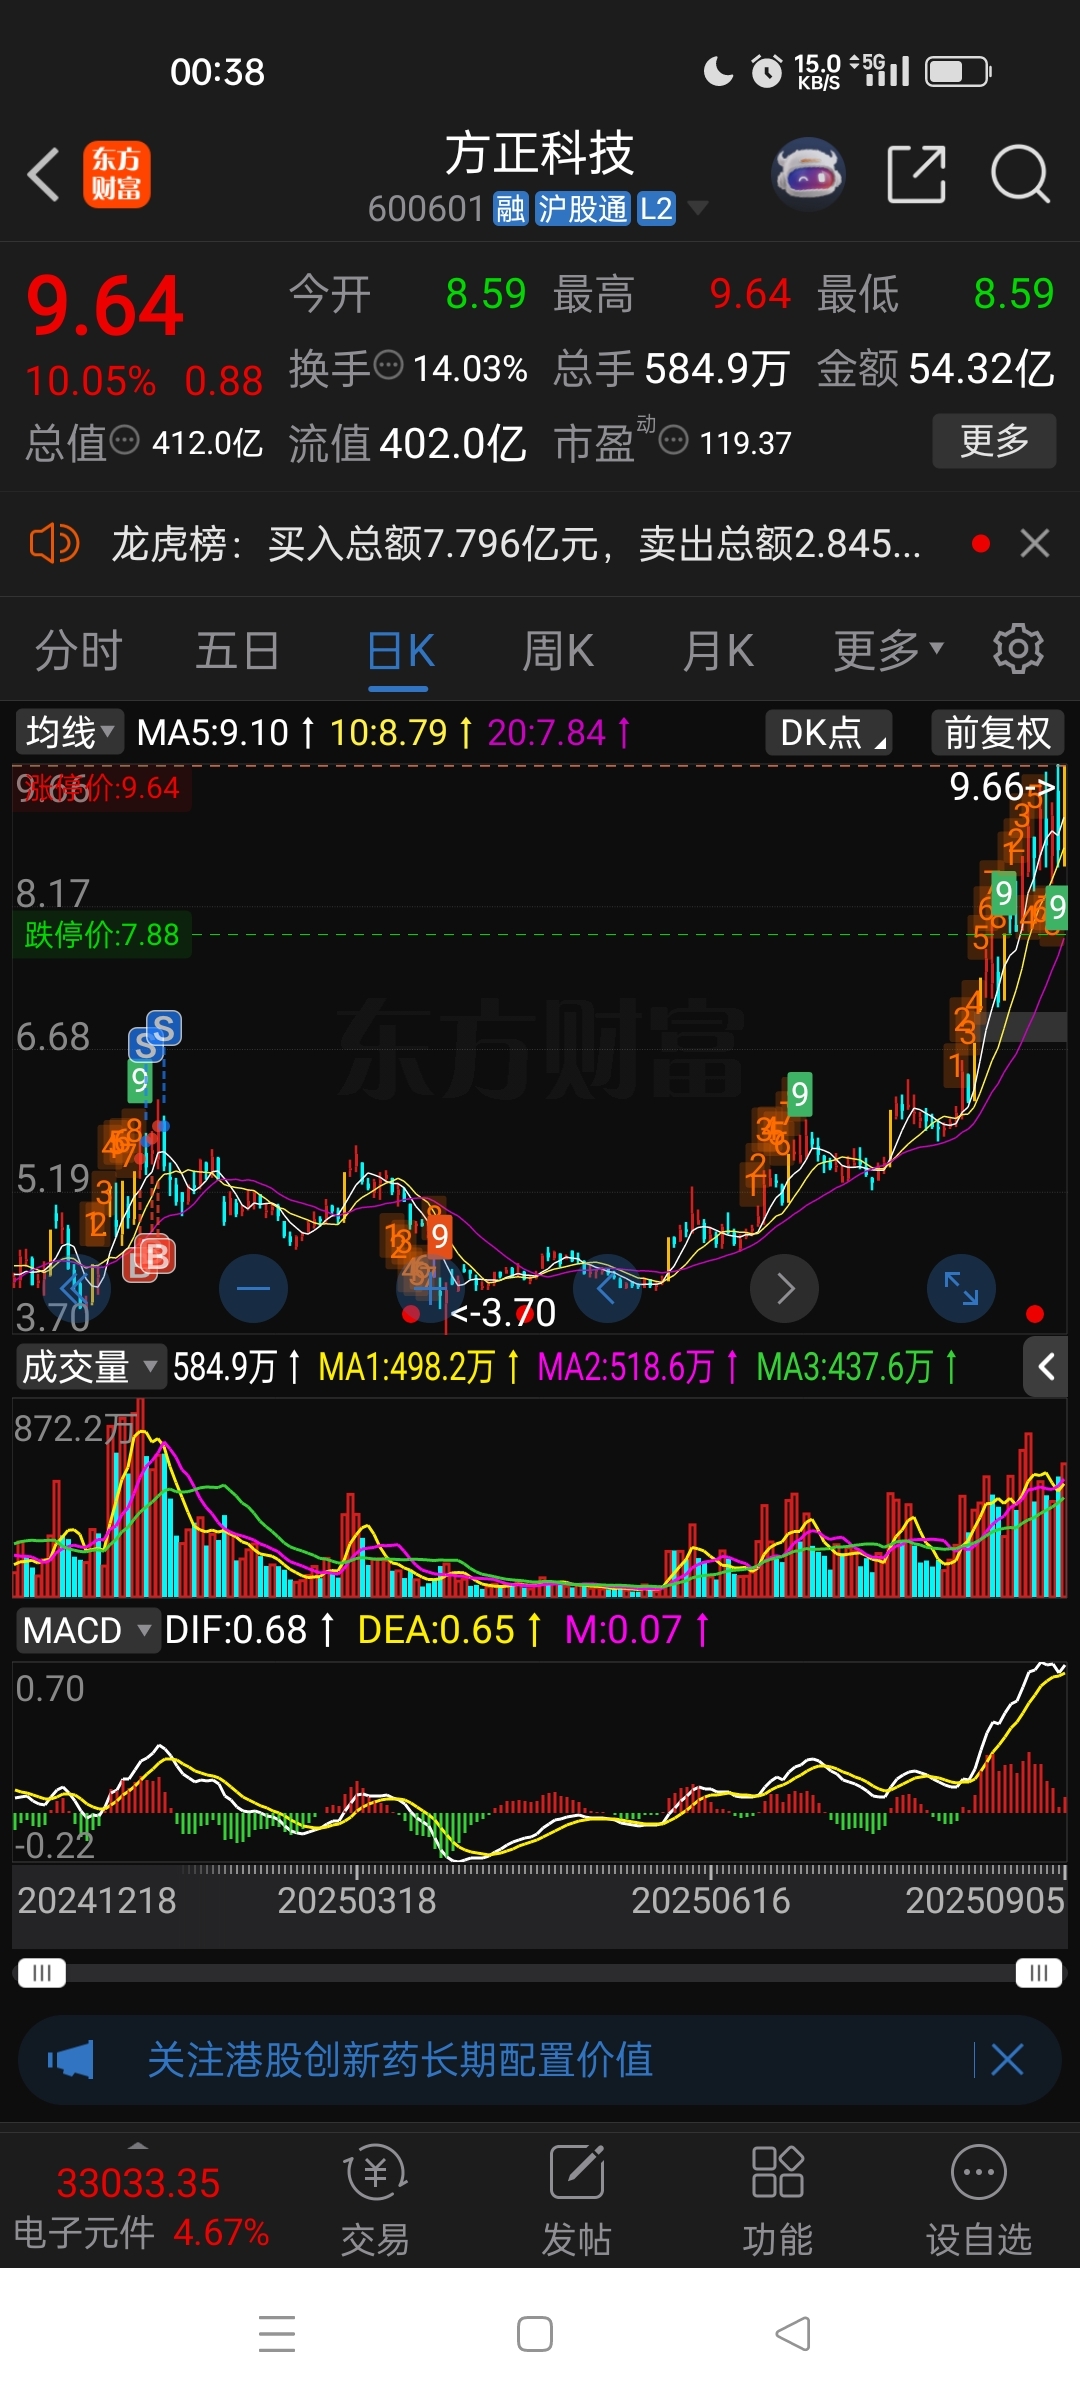Enter fullscreen with expand arrows icon
Screen dimensions: 1080x2400
pos(961,1288)
